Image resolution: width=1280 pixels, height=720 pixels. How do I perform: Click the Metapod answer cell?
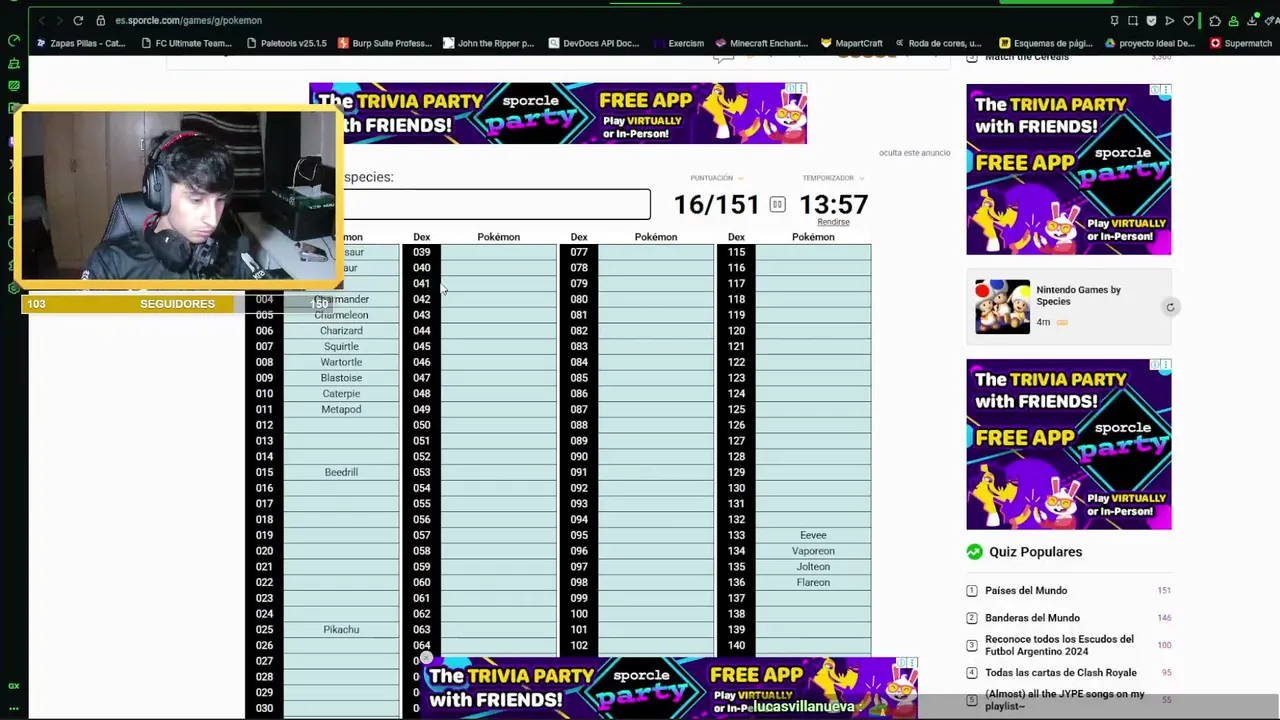[x=341, y=409]
